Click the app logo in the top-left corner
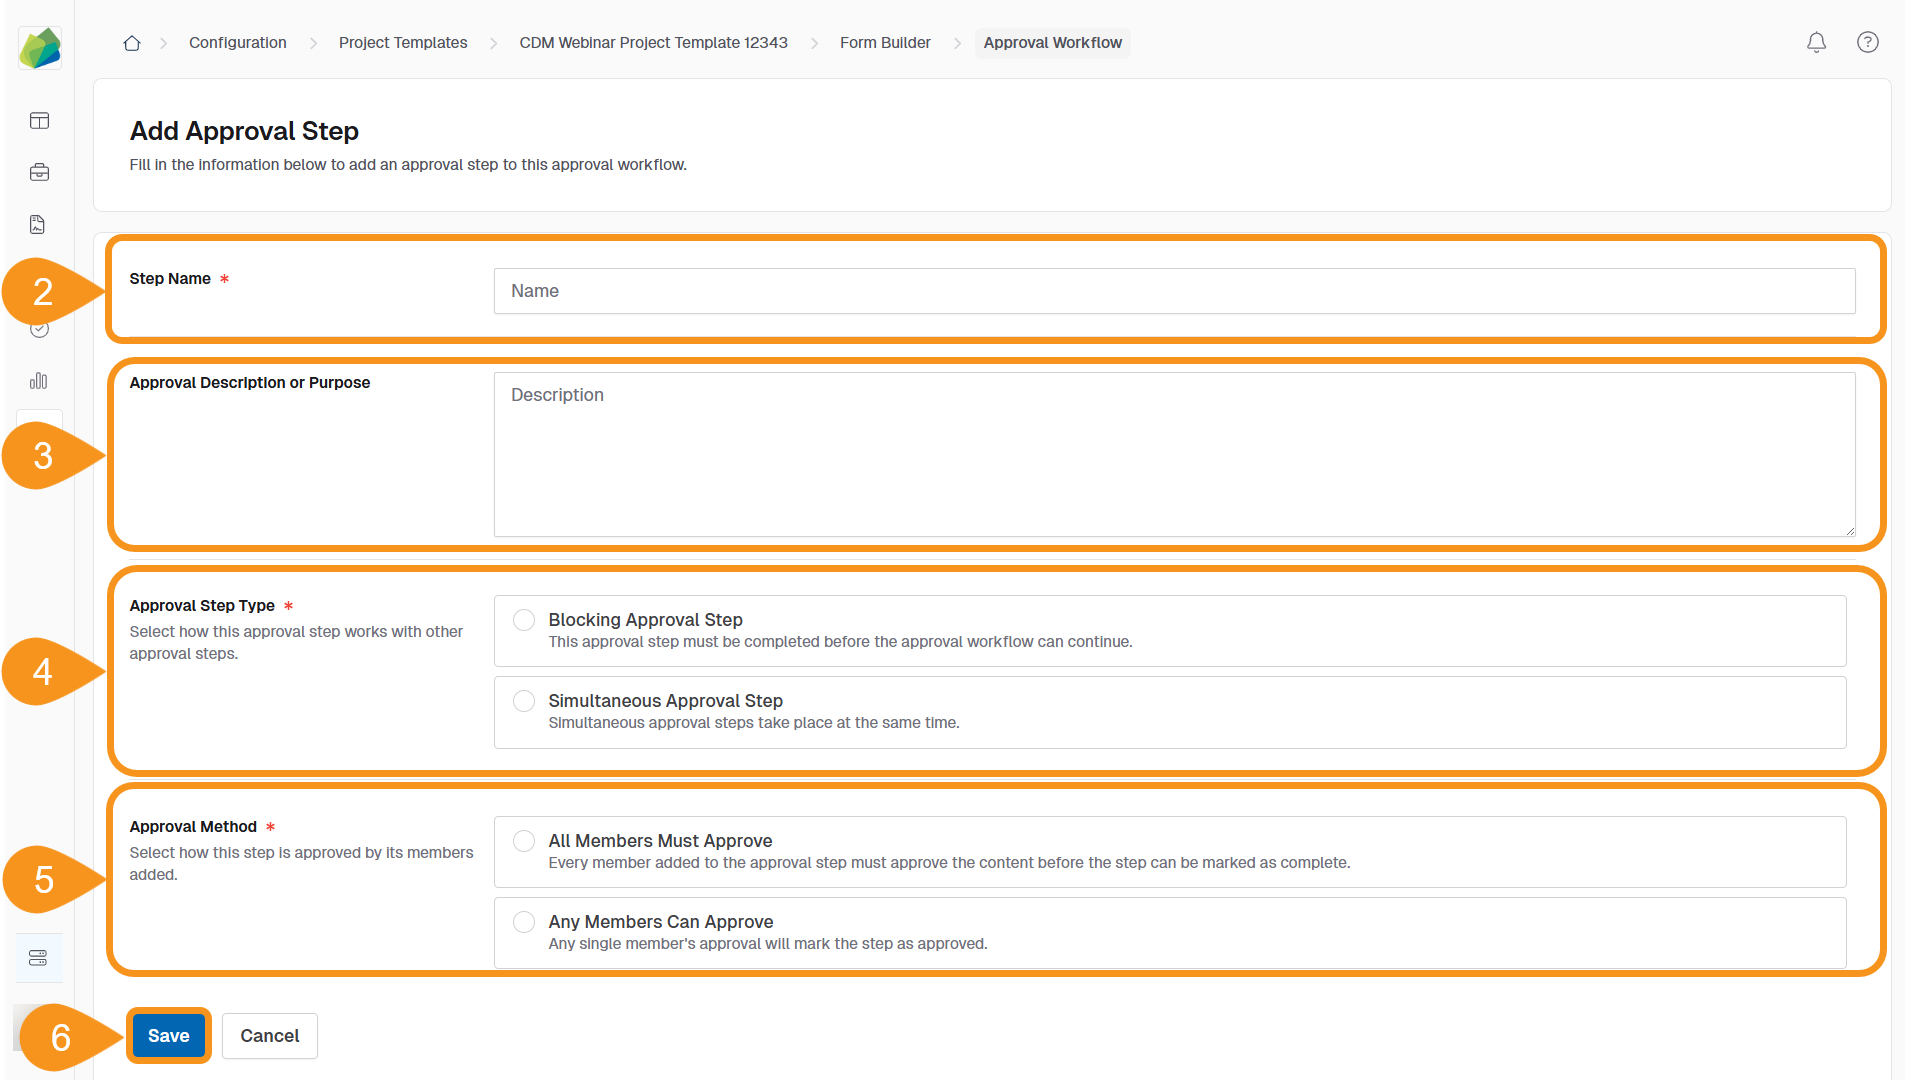The height and width of the screenshot is (1080, 1905). point(39,47)
